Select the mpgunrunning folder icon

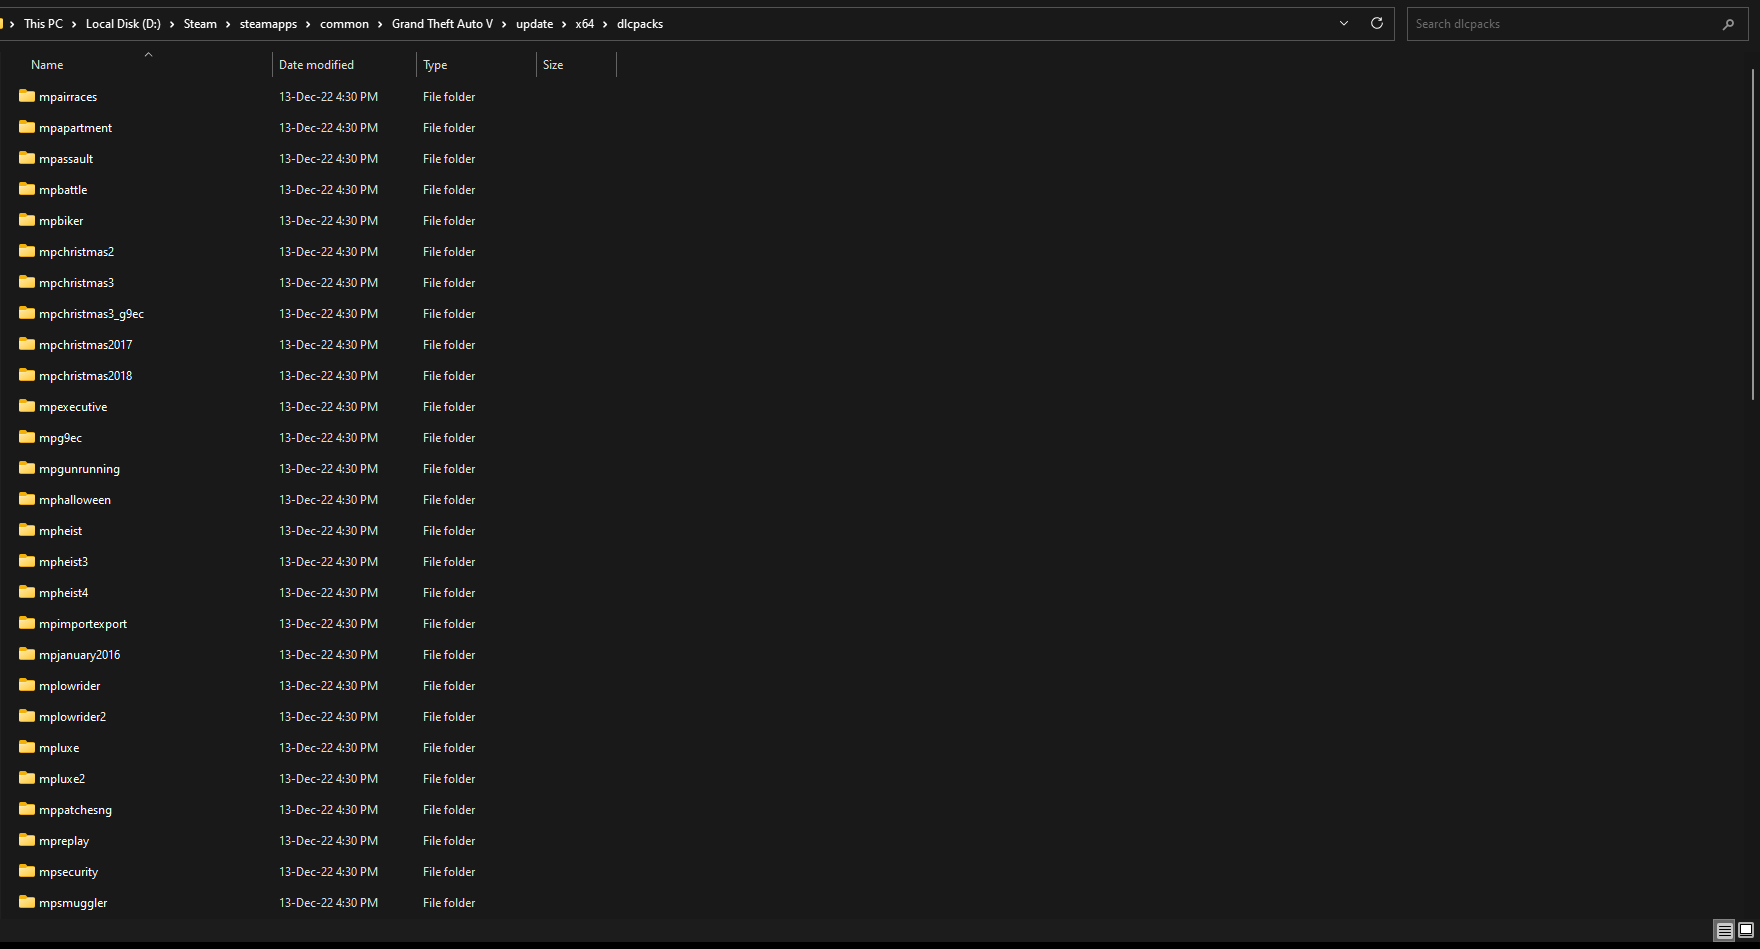[27, 469]
